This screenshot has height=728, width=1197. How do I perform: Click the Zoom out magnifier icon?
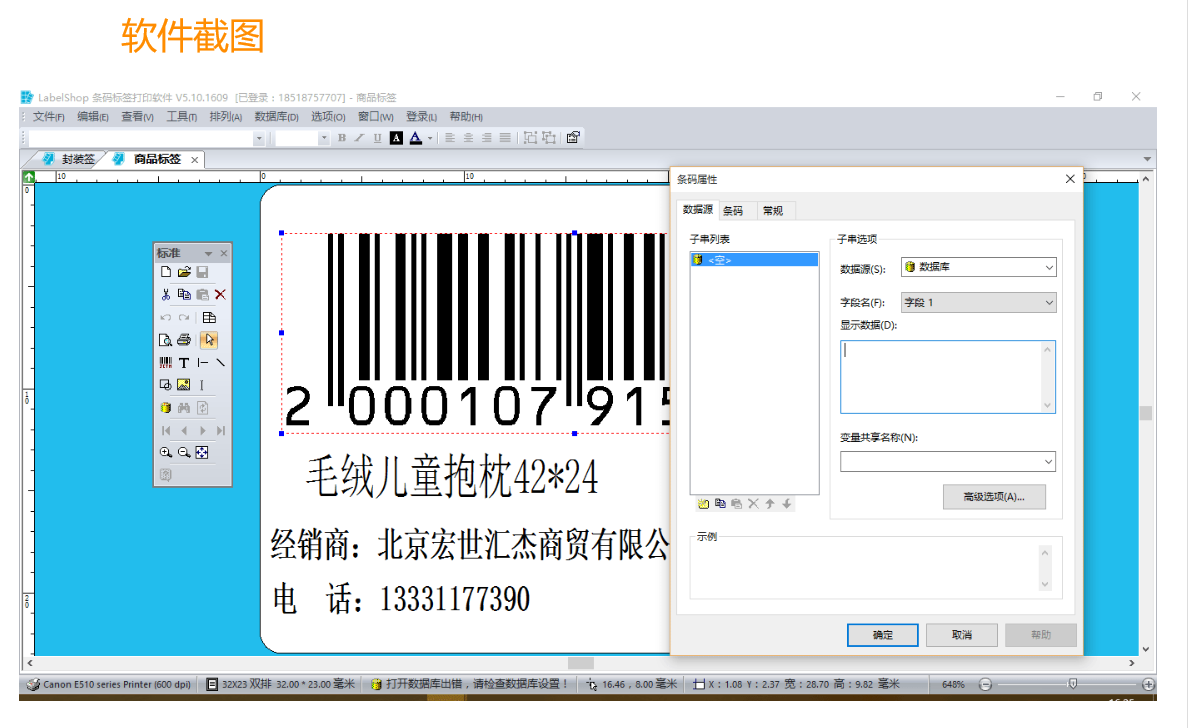(184, 453)
